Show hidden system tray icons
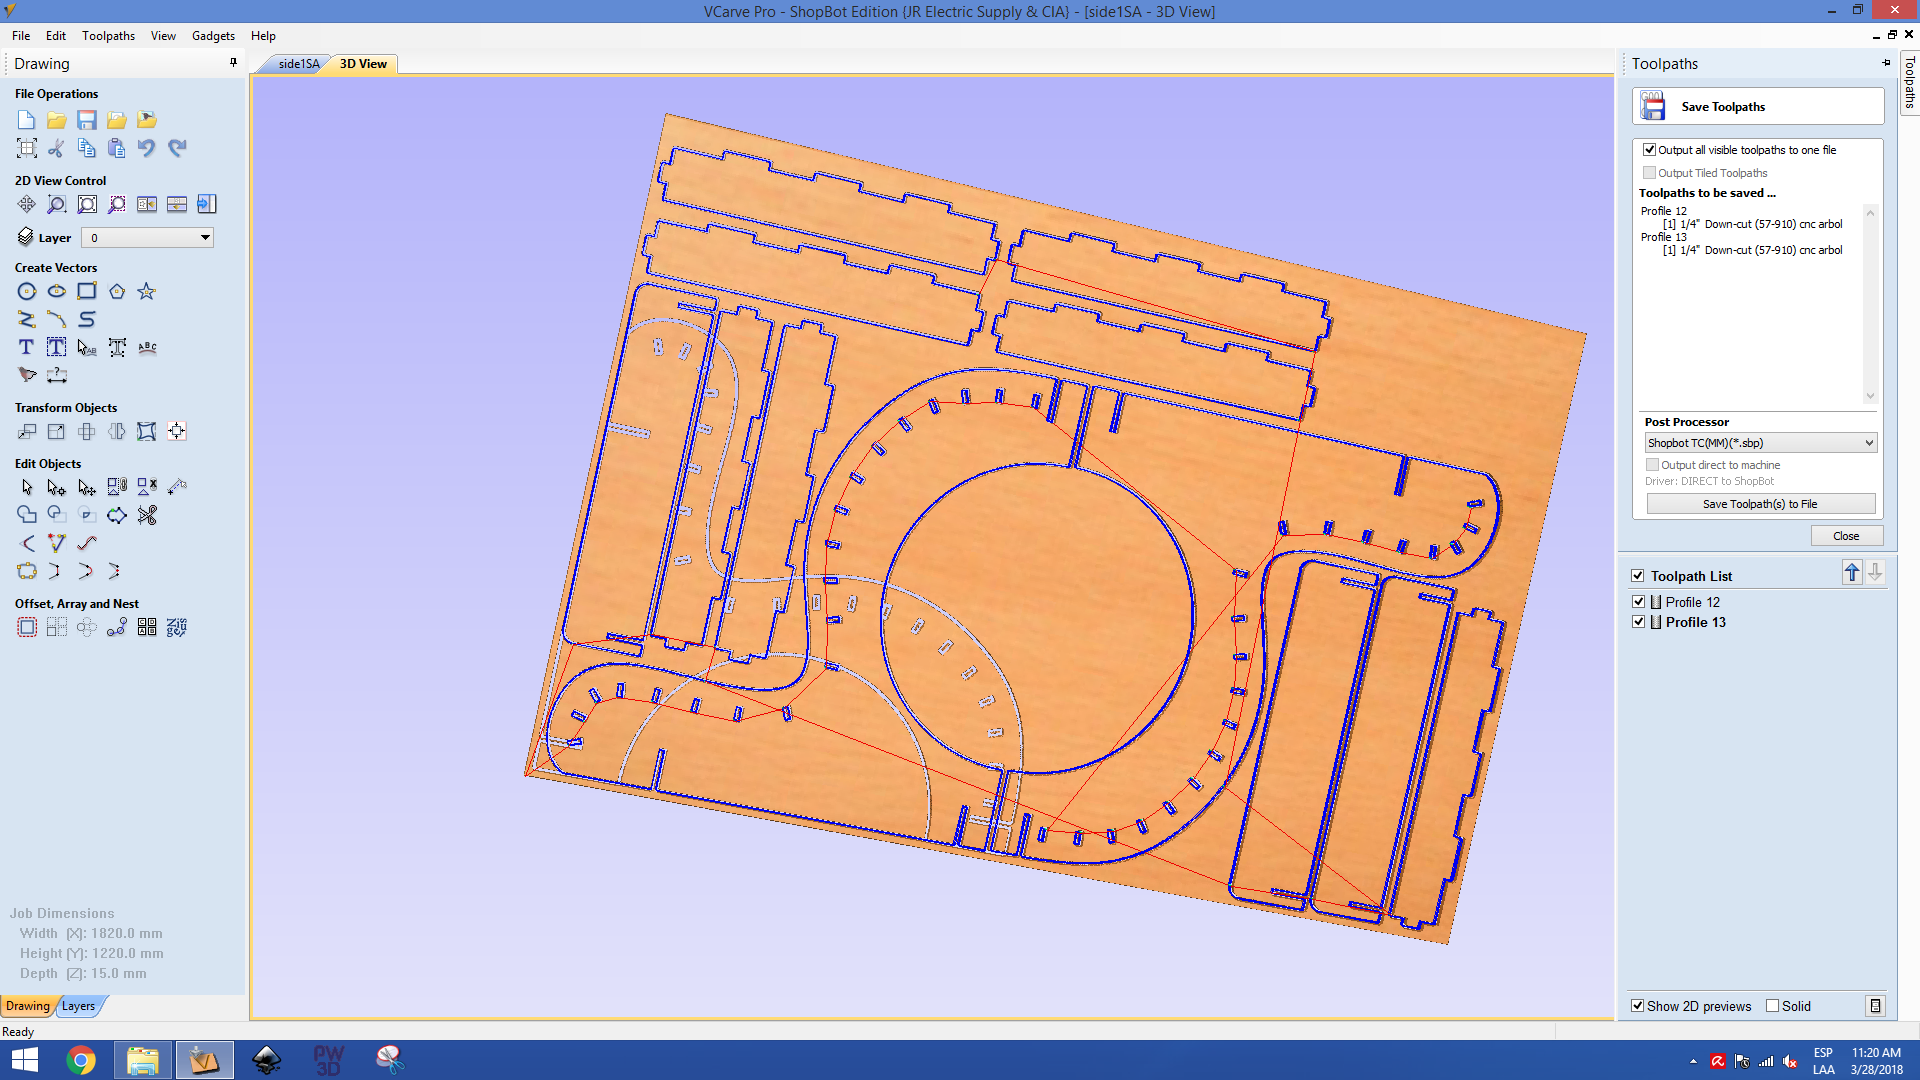This screenshot has height=1080, width=1920. pyautogui.click(x=1693, y=1062)
